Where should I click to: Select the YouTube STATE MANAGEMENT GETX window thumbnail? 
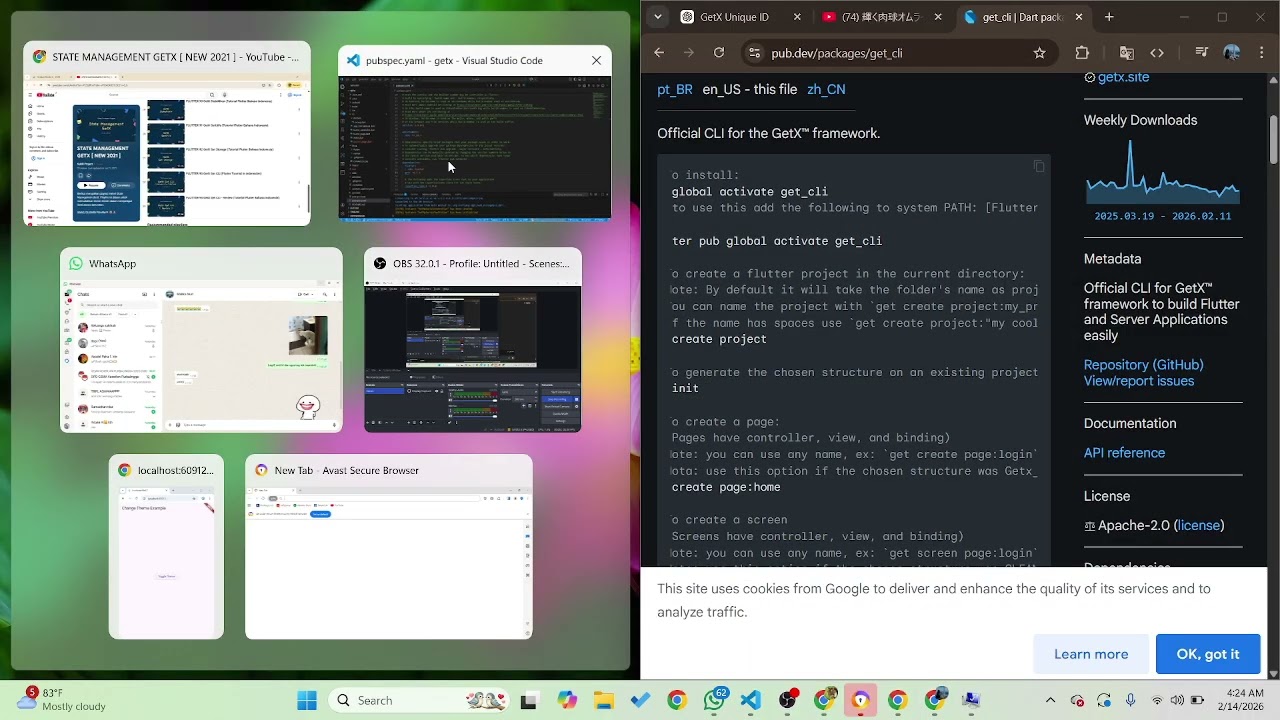167,133
